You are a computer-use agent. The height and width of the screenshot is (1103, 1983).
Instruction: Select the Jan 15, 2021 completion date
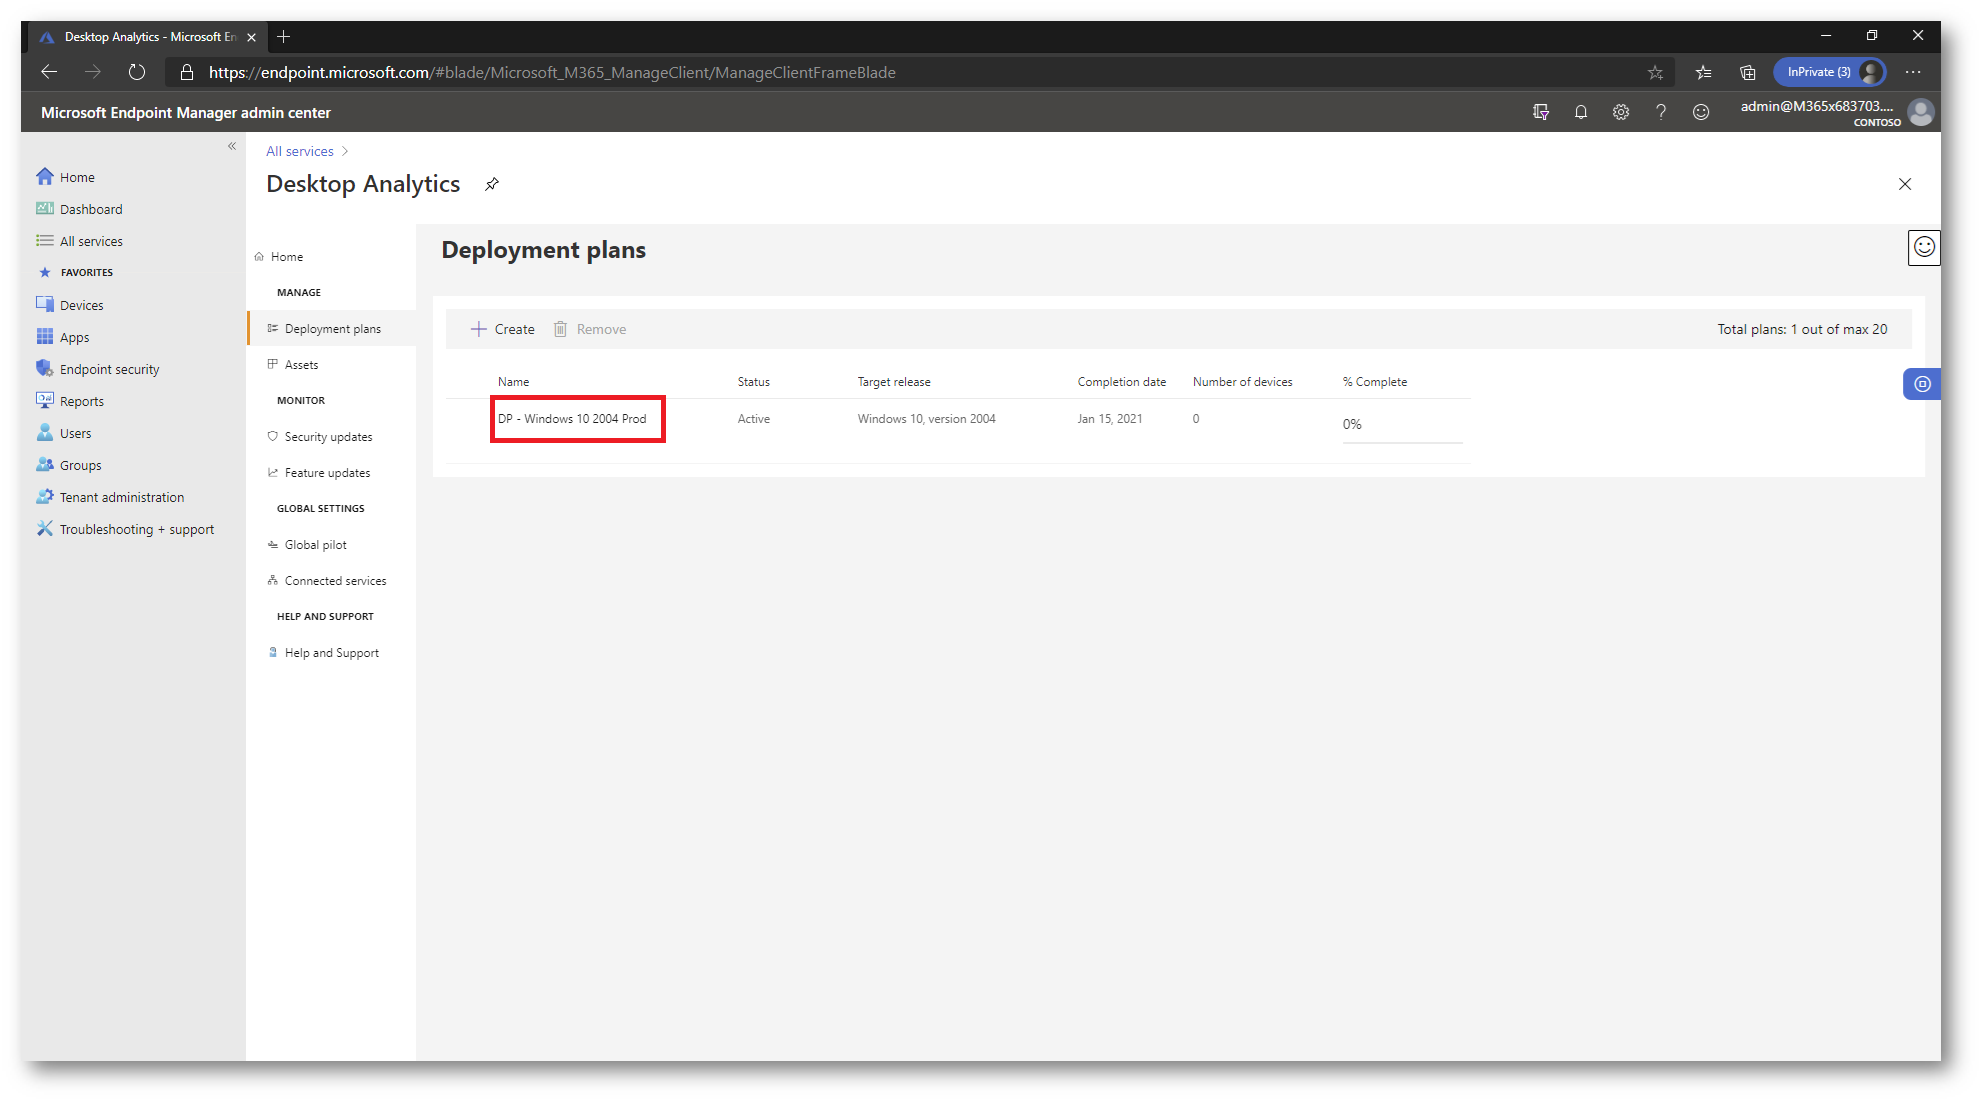(1110, 419)
